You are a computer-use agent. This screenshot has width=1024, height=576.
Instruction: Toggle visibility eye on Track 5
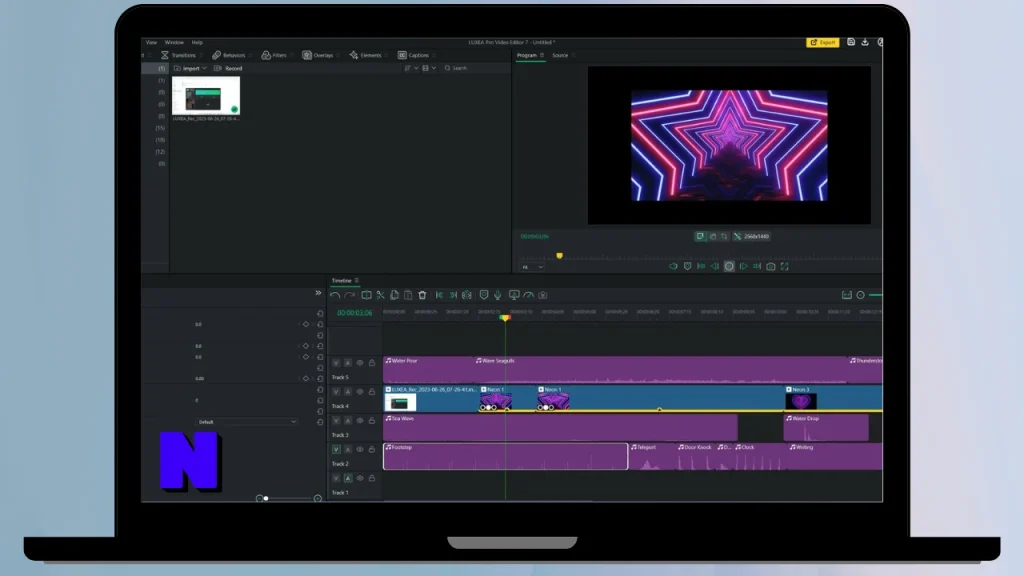[x=360, y=363]
